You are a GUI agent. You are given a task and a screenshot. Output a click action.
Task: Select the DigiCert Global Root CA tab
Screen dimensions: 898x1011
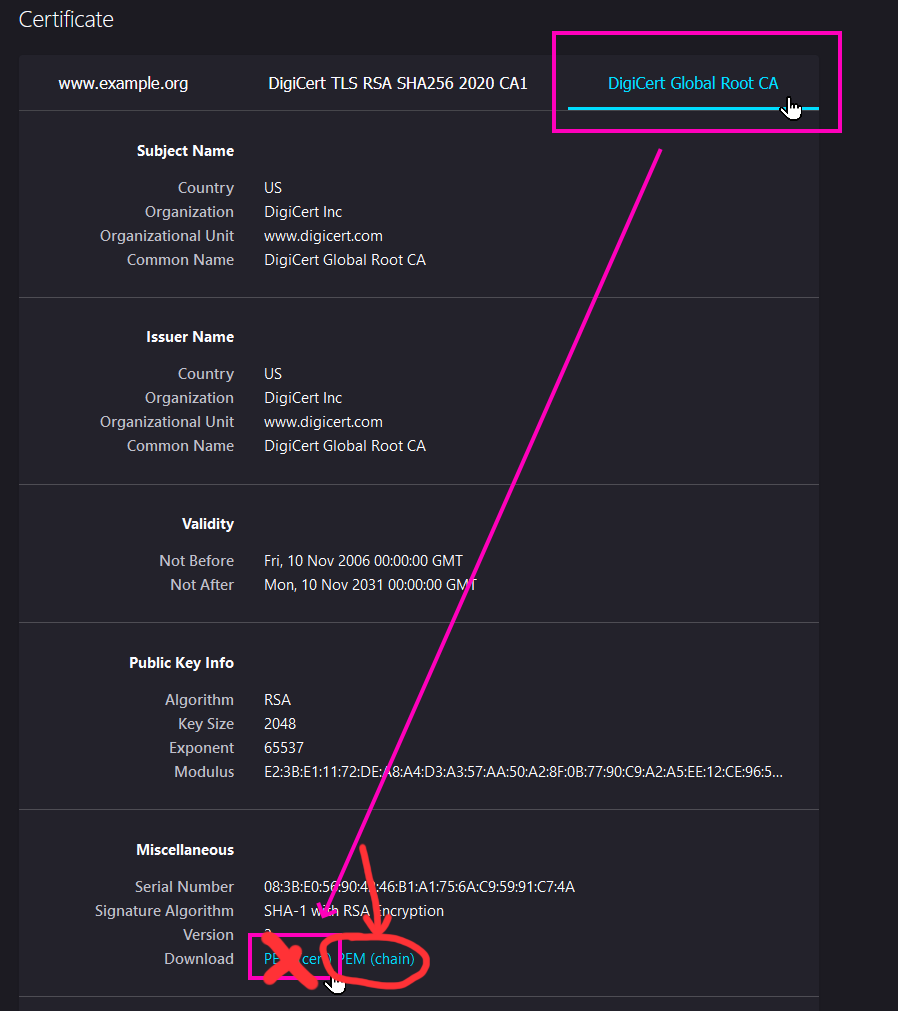693,83
